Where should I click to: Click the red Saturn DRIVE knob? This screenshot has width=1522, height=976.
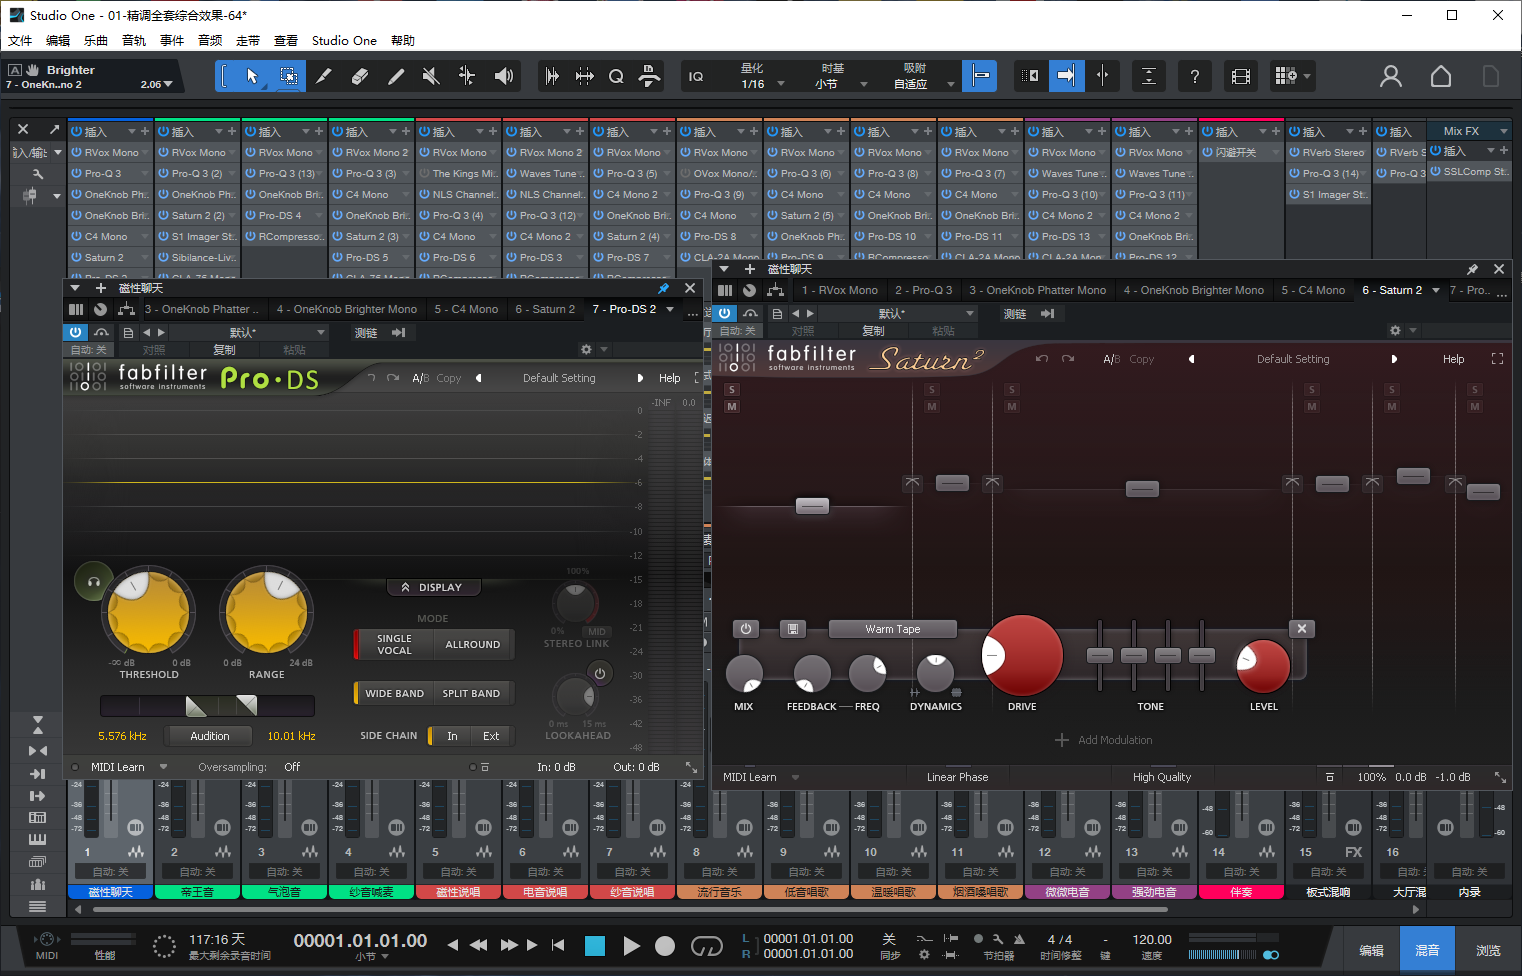click(1021, 655)
